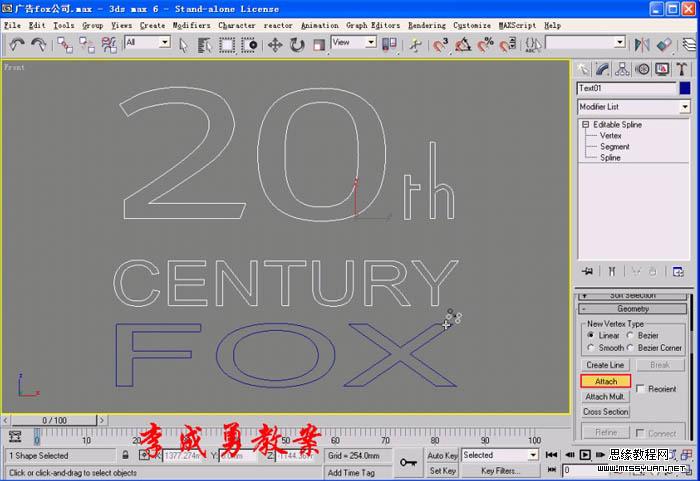Activate the Select and Rotate tool
The image size is (700, 481).
click(297, 45)
